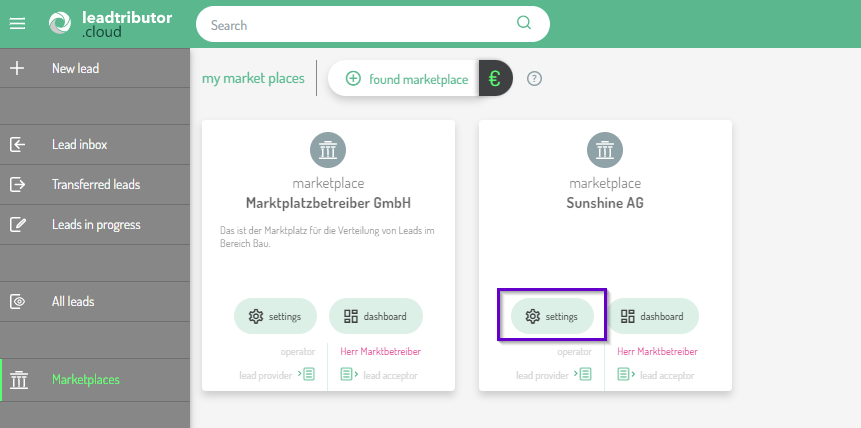Click Herr Marktbetreiber operator link on Sunshine AG
The image size is (861, 428).
point(657,352)
